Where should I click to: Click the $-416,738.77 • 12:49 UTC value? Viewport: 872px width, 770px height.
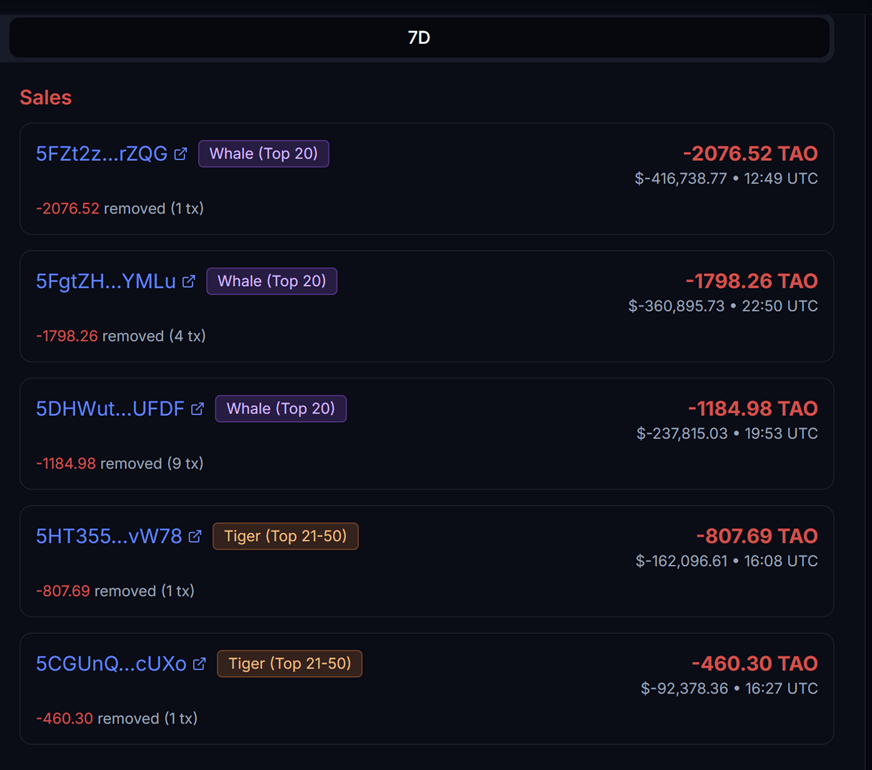(x=726, y=178)
